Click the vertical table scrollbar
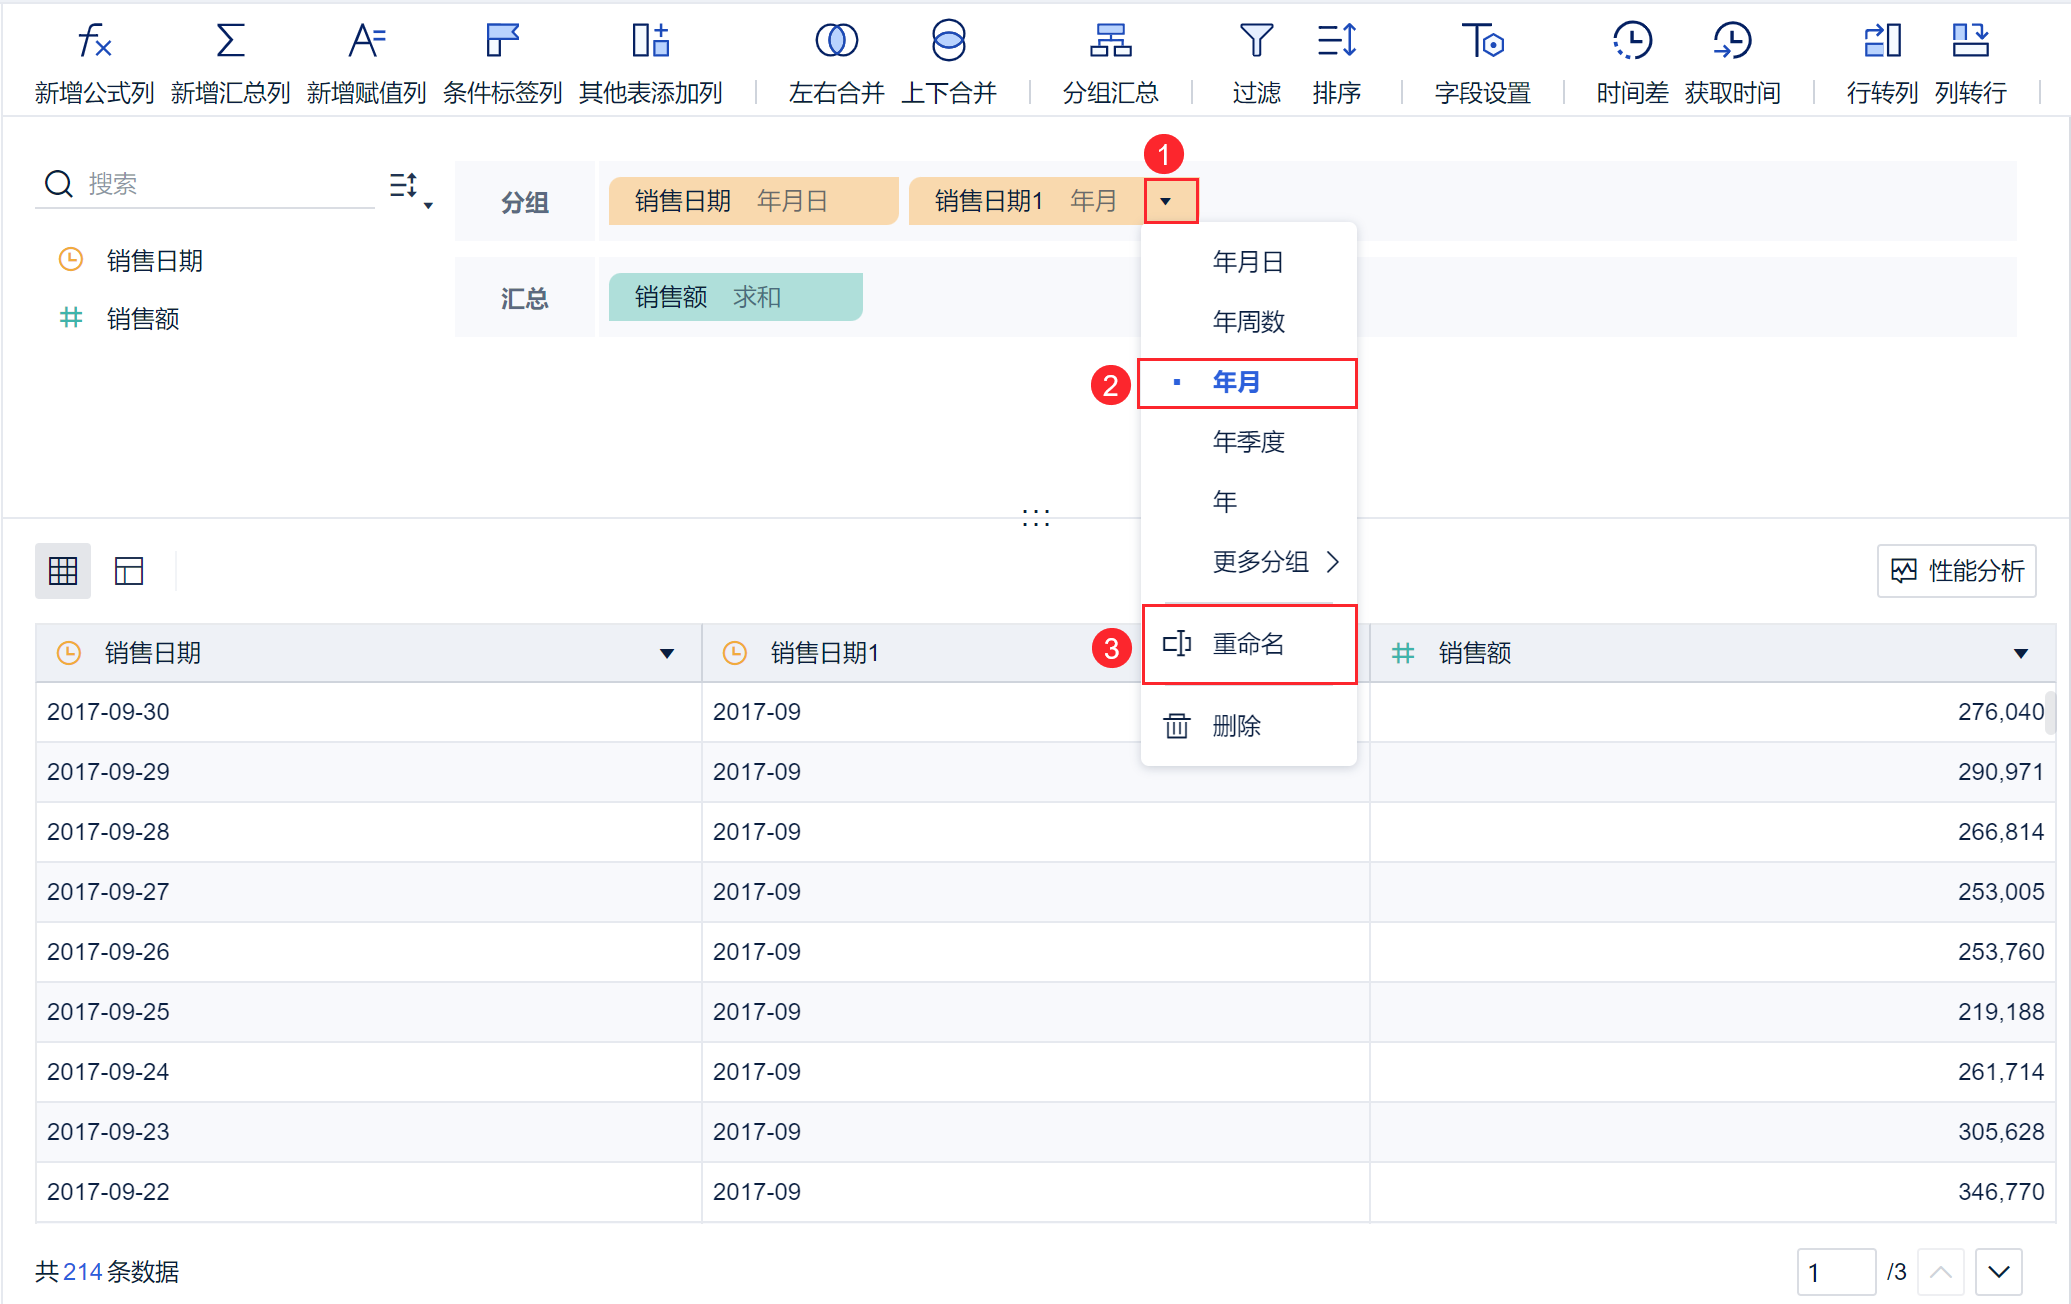The image size is (2071, 1304). [x=2050, y=712]
